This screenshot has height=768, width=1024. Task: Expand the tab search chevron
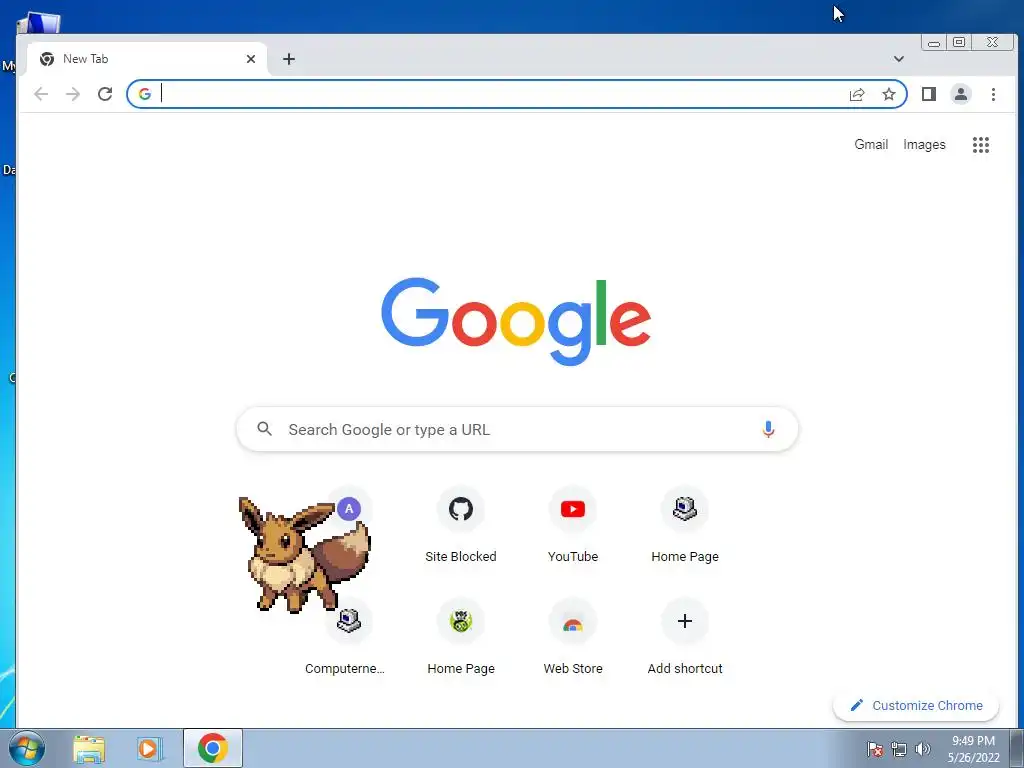pos(899,59)
